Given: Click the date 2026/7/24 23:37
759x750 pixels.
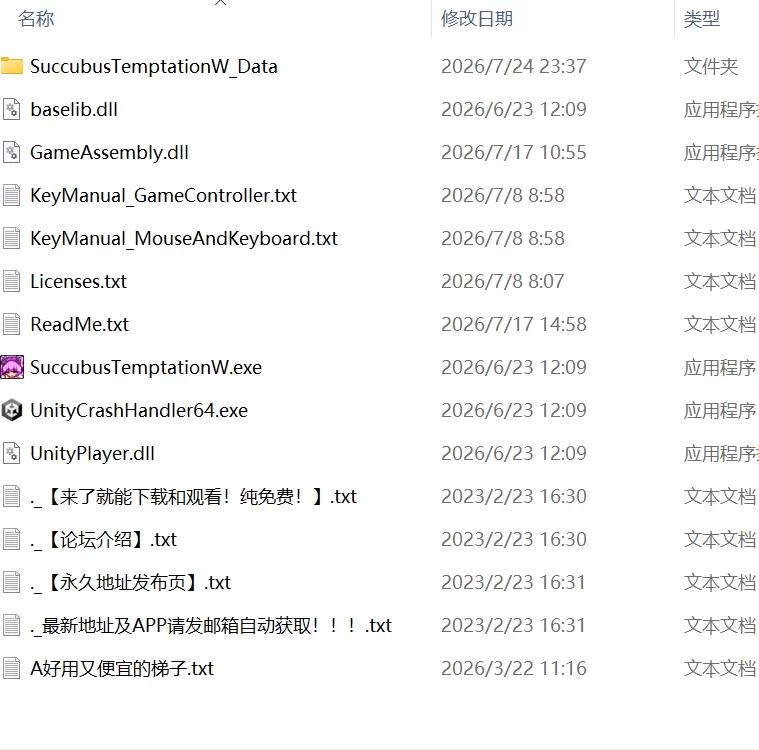Looking at the screenshot, I should [514, 67].
